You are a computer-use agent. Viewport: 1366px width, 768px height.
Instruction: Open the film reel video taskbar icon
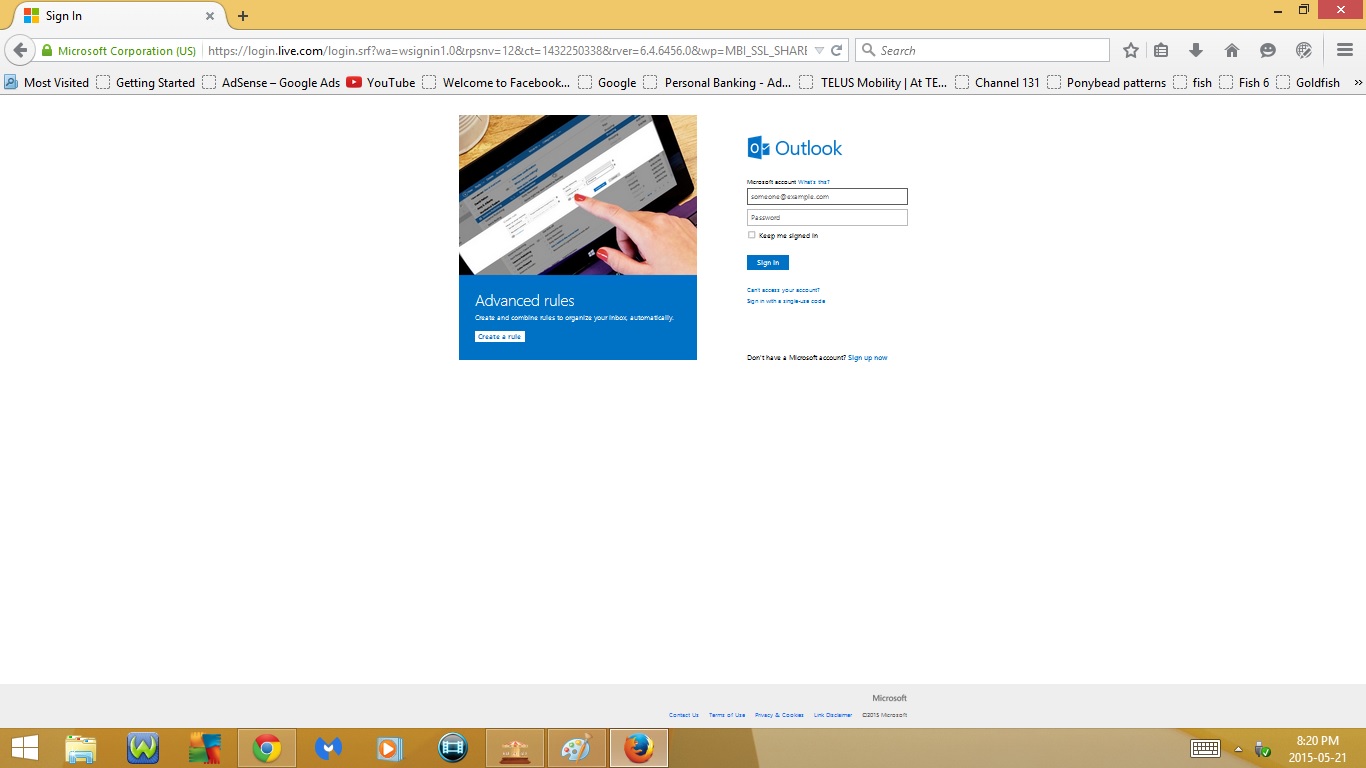[x=453, y=748]
